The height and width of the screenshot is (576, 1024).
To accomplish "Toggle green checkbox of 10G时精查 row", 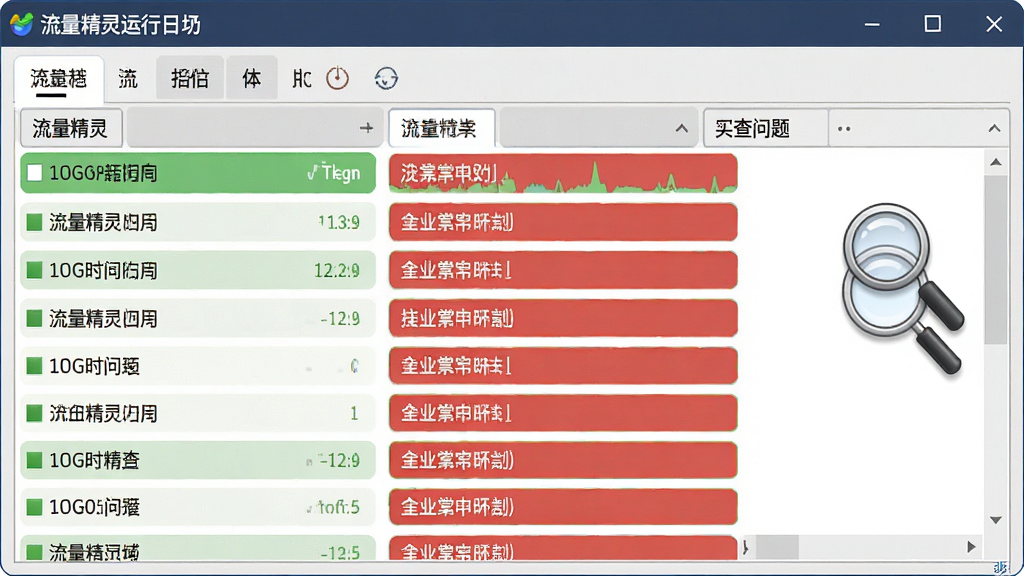I will [x=34, y=460].
